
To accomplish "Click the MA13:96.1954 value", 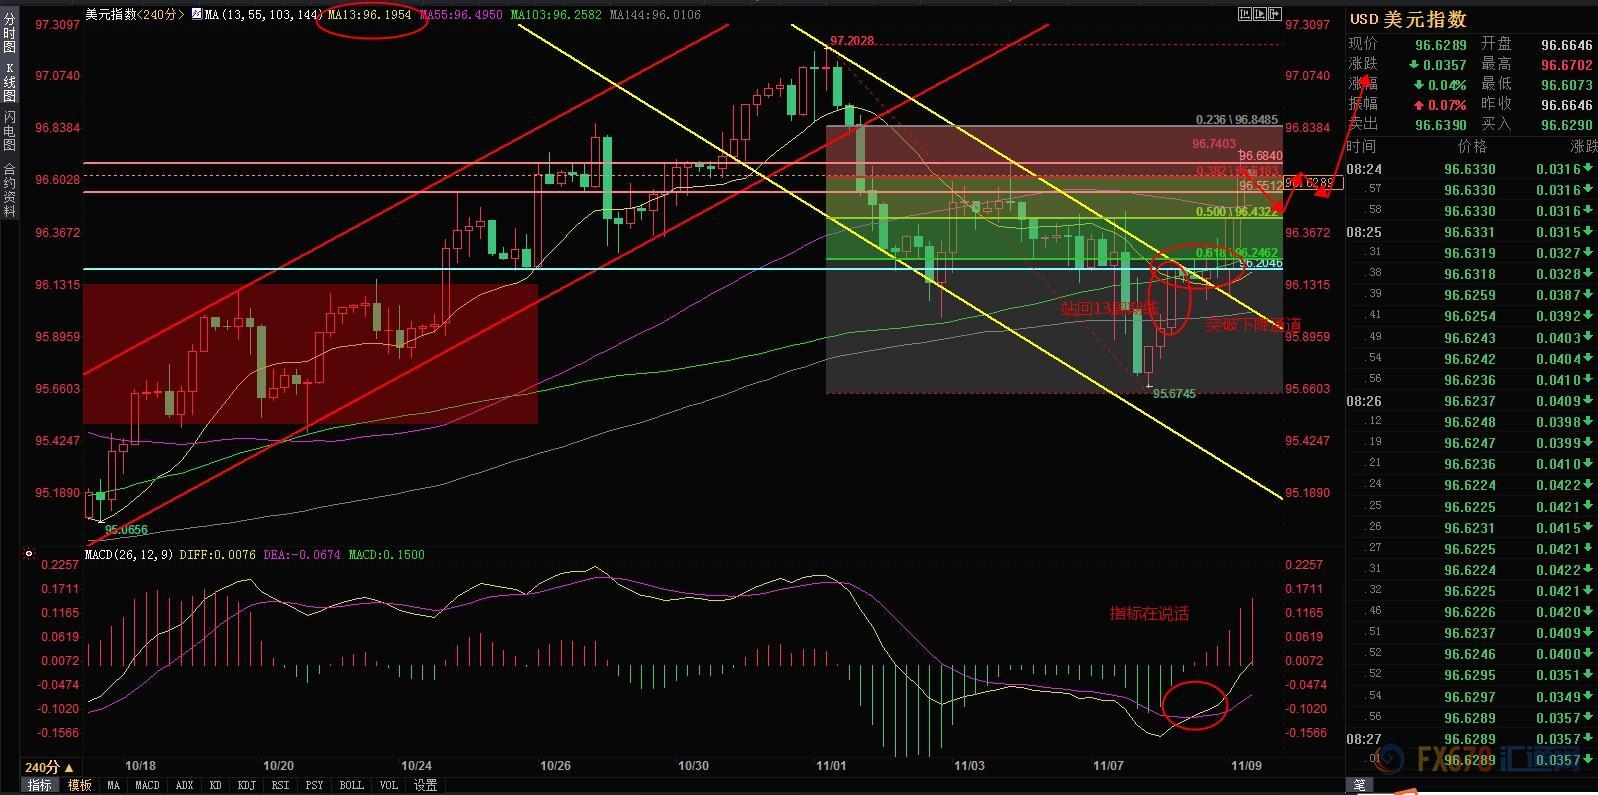I will [x=370, y=15].
